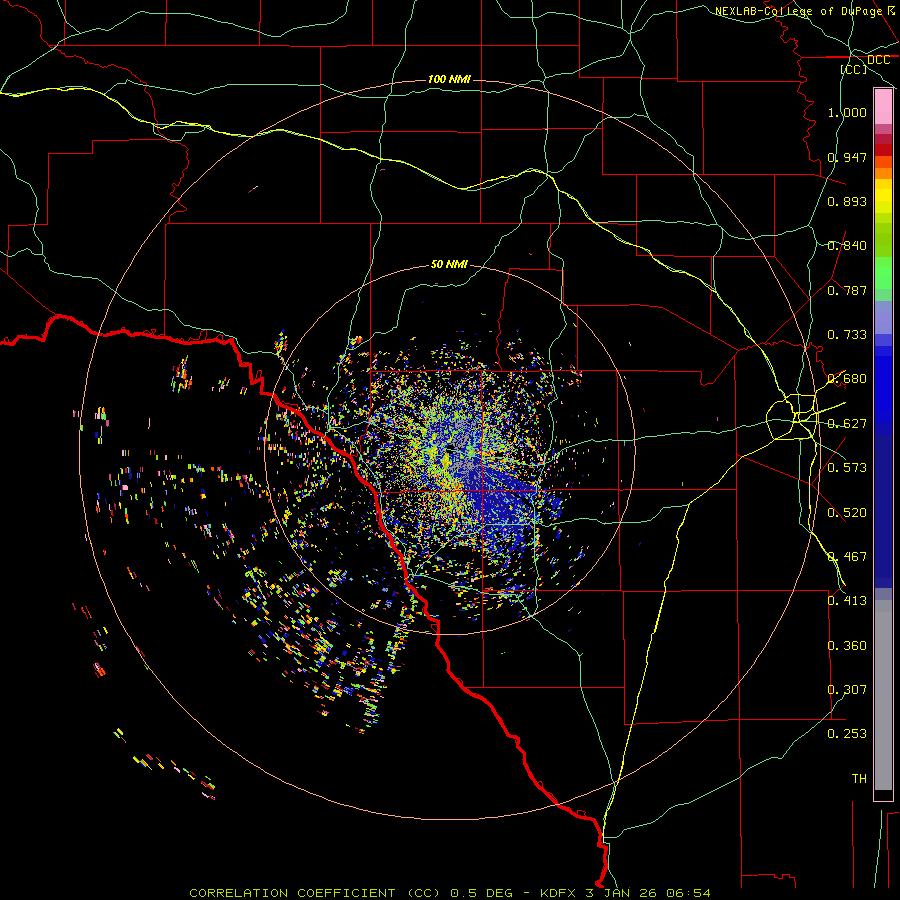Pick the gray scale color segment
The image size is (900, 900).
(x=883, y=695)
